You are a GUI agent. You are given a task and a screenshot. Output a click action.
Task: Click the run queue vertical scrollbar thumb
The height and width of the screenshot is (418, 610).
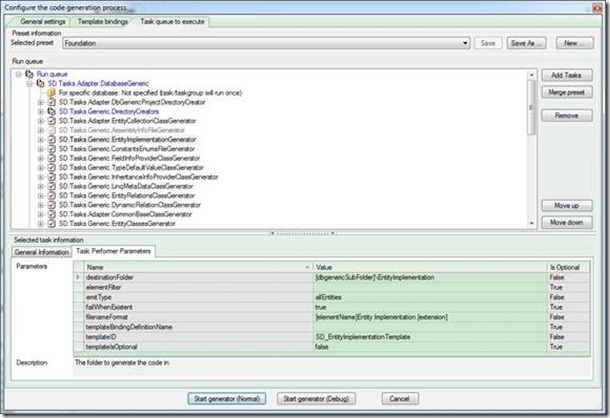[x=531, y=107]
